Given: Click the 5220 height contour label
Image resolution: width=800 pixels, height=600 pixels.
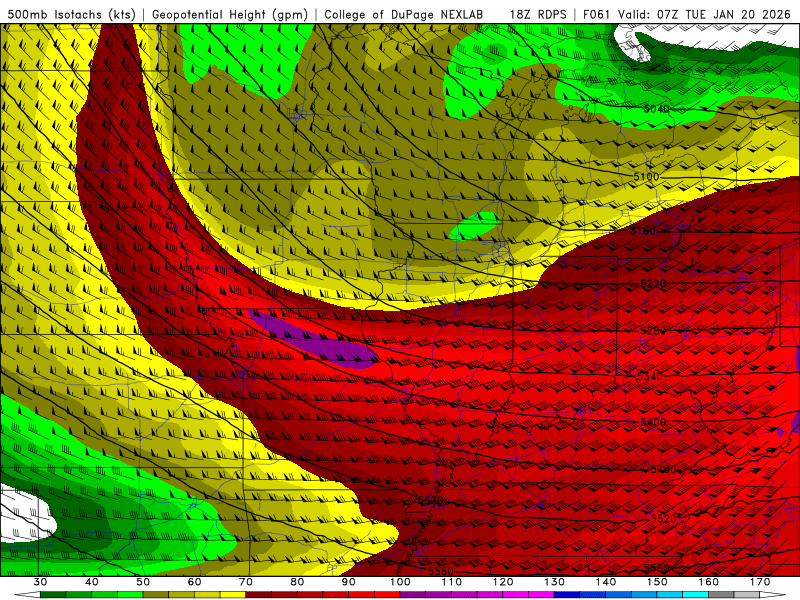Looking at the screenshot, I should click(x=653, y=283).
